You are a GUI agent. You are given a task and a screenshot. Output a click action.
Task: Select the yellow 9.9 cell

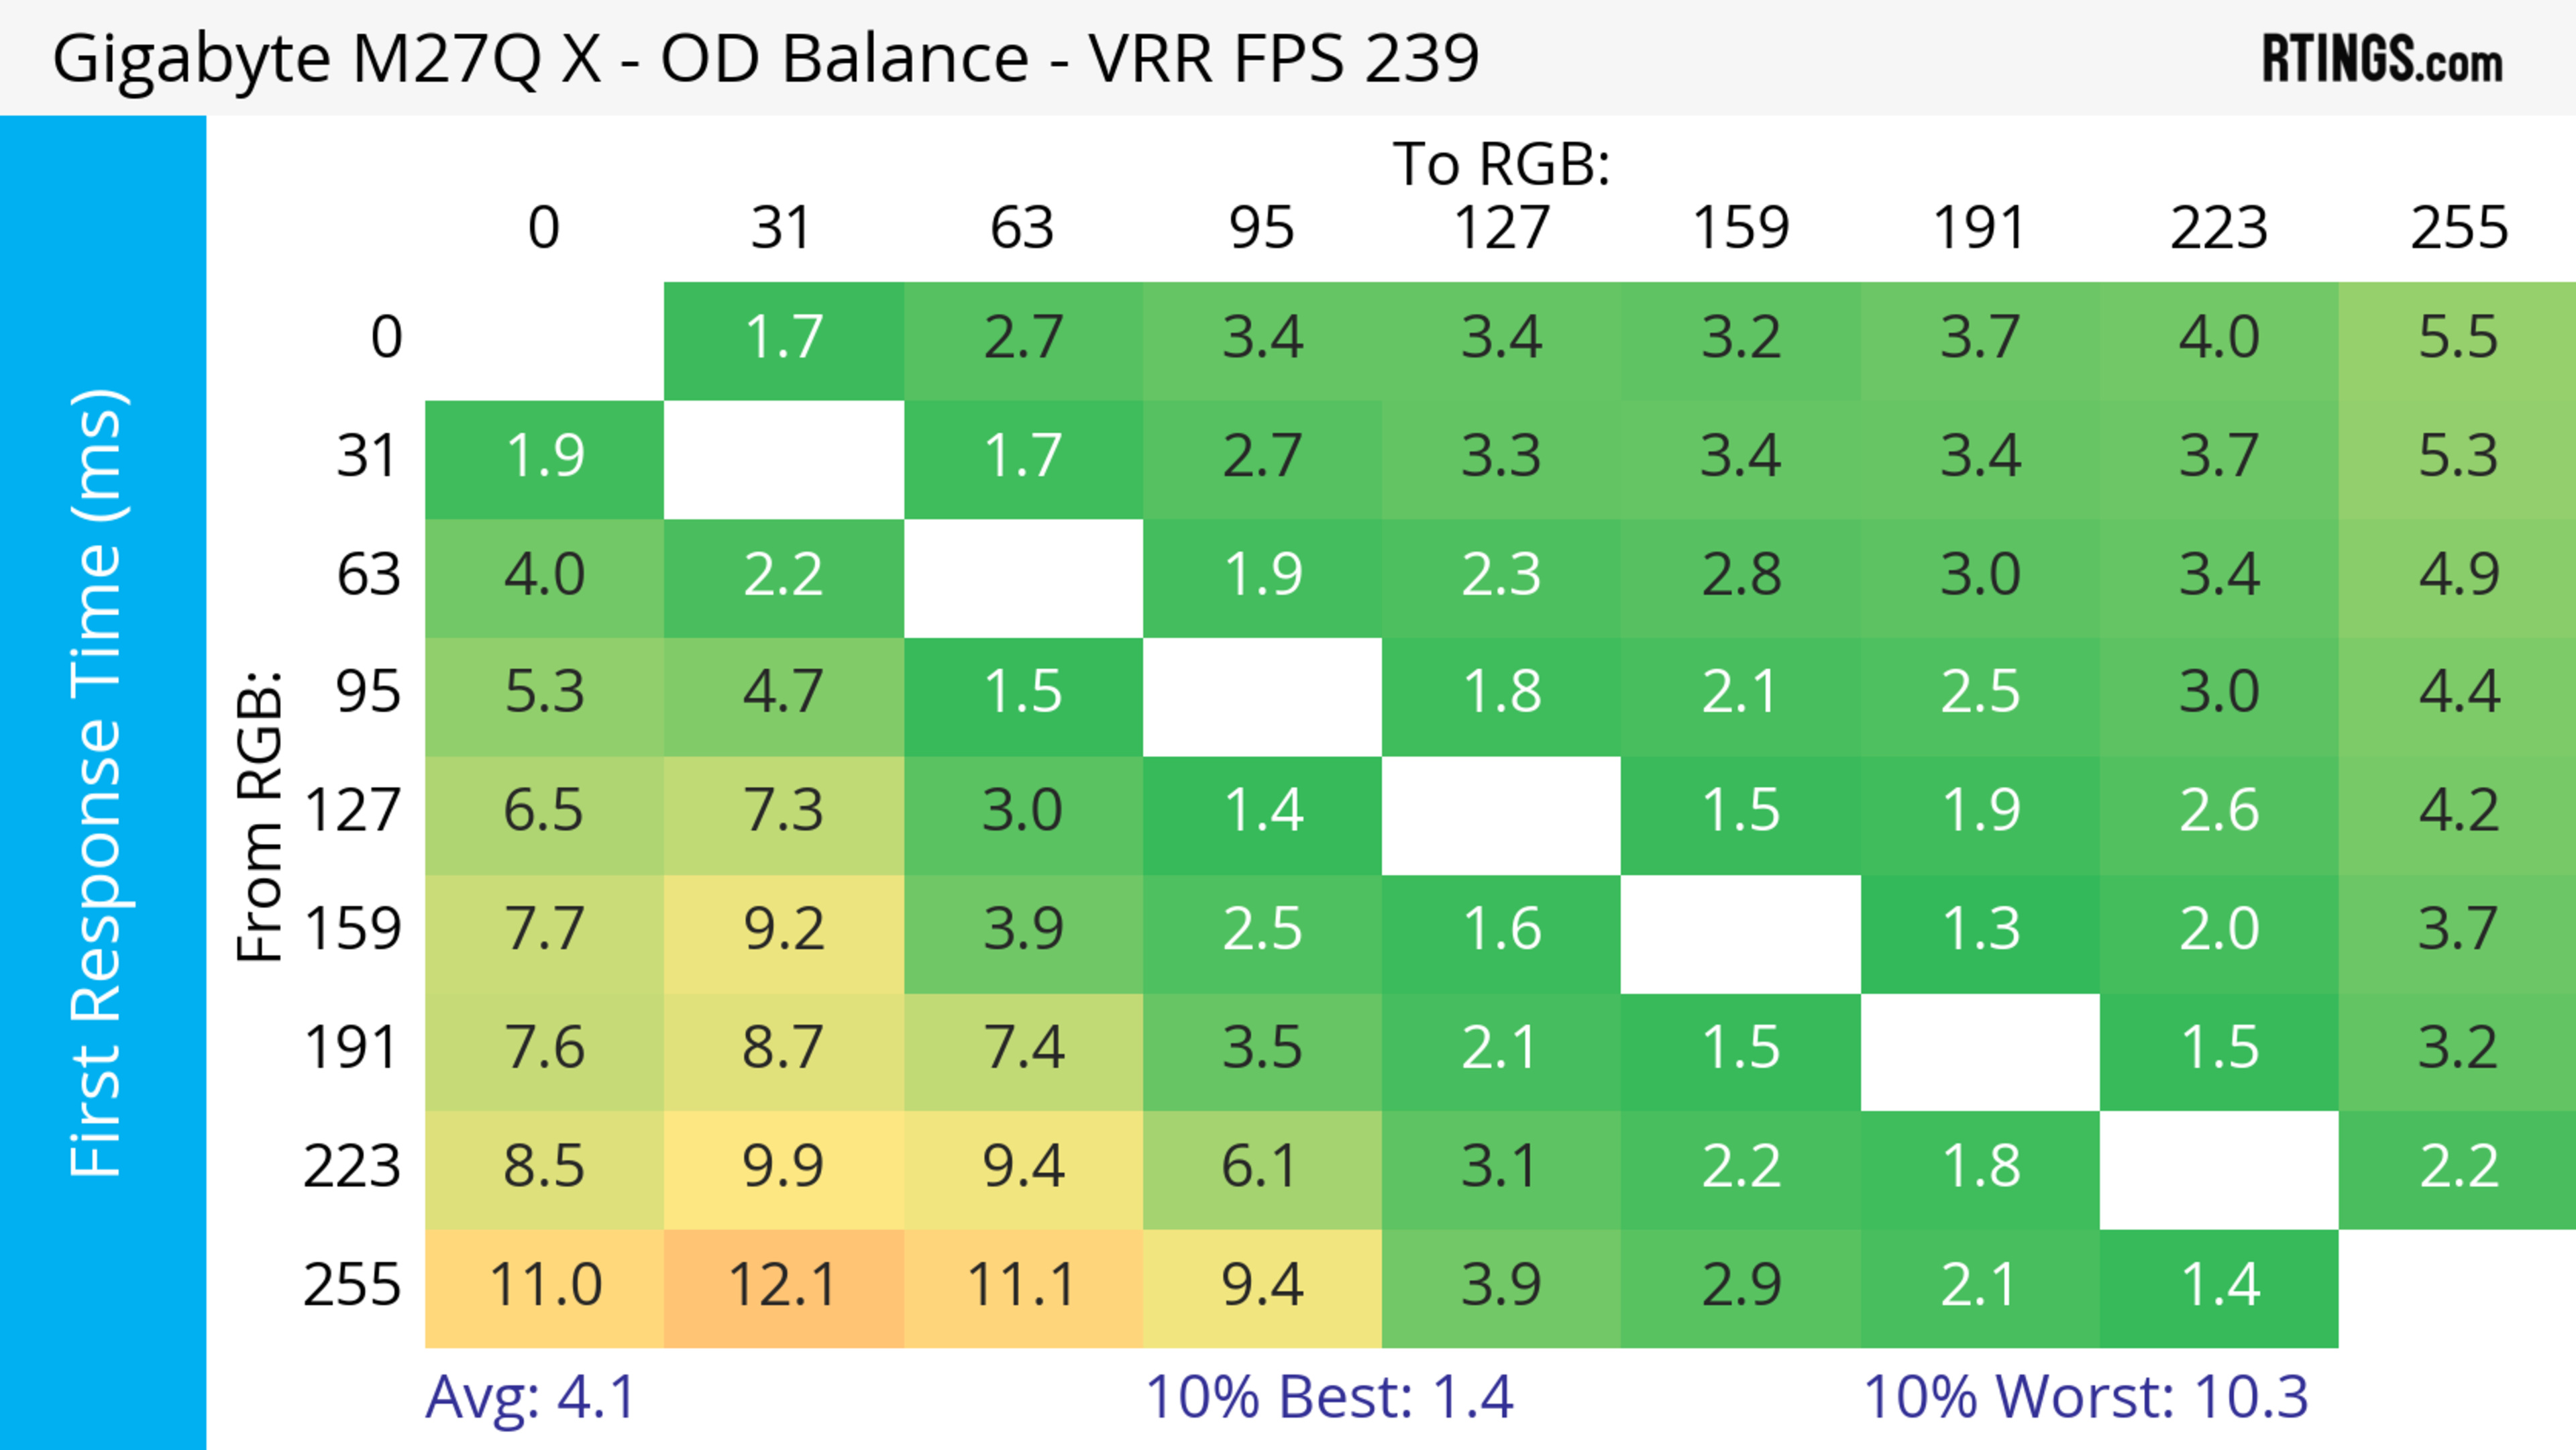click(783, 1167)
